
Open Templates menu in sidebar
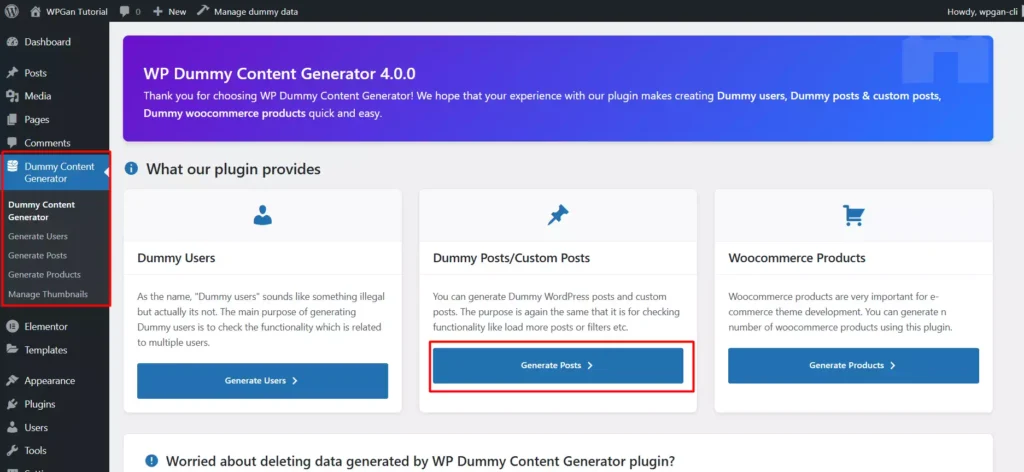pos(46,350)
